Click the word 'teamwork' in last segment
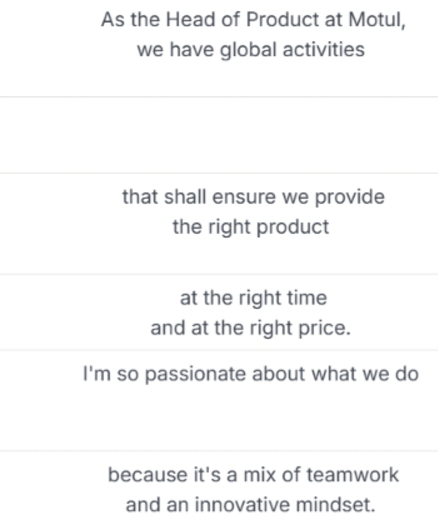Screen dimensions: 438x526 [353, 475]
